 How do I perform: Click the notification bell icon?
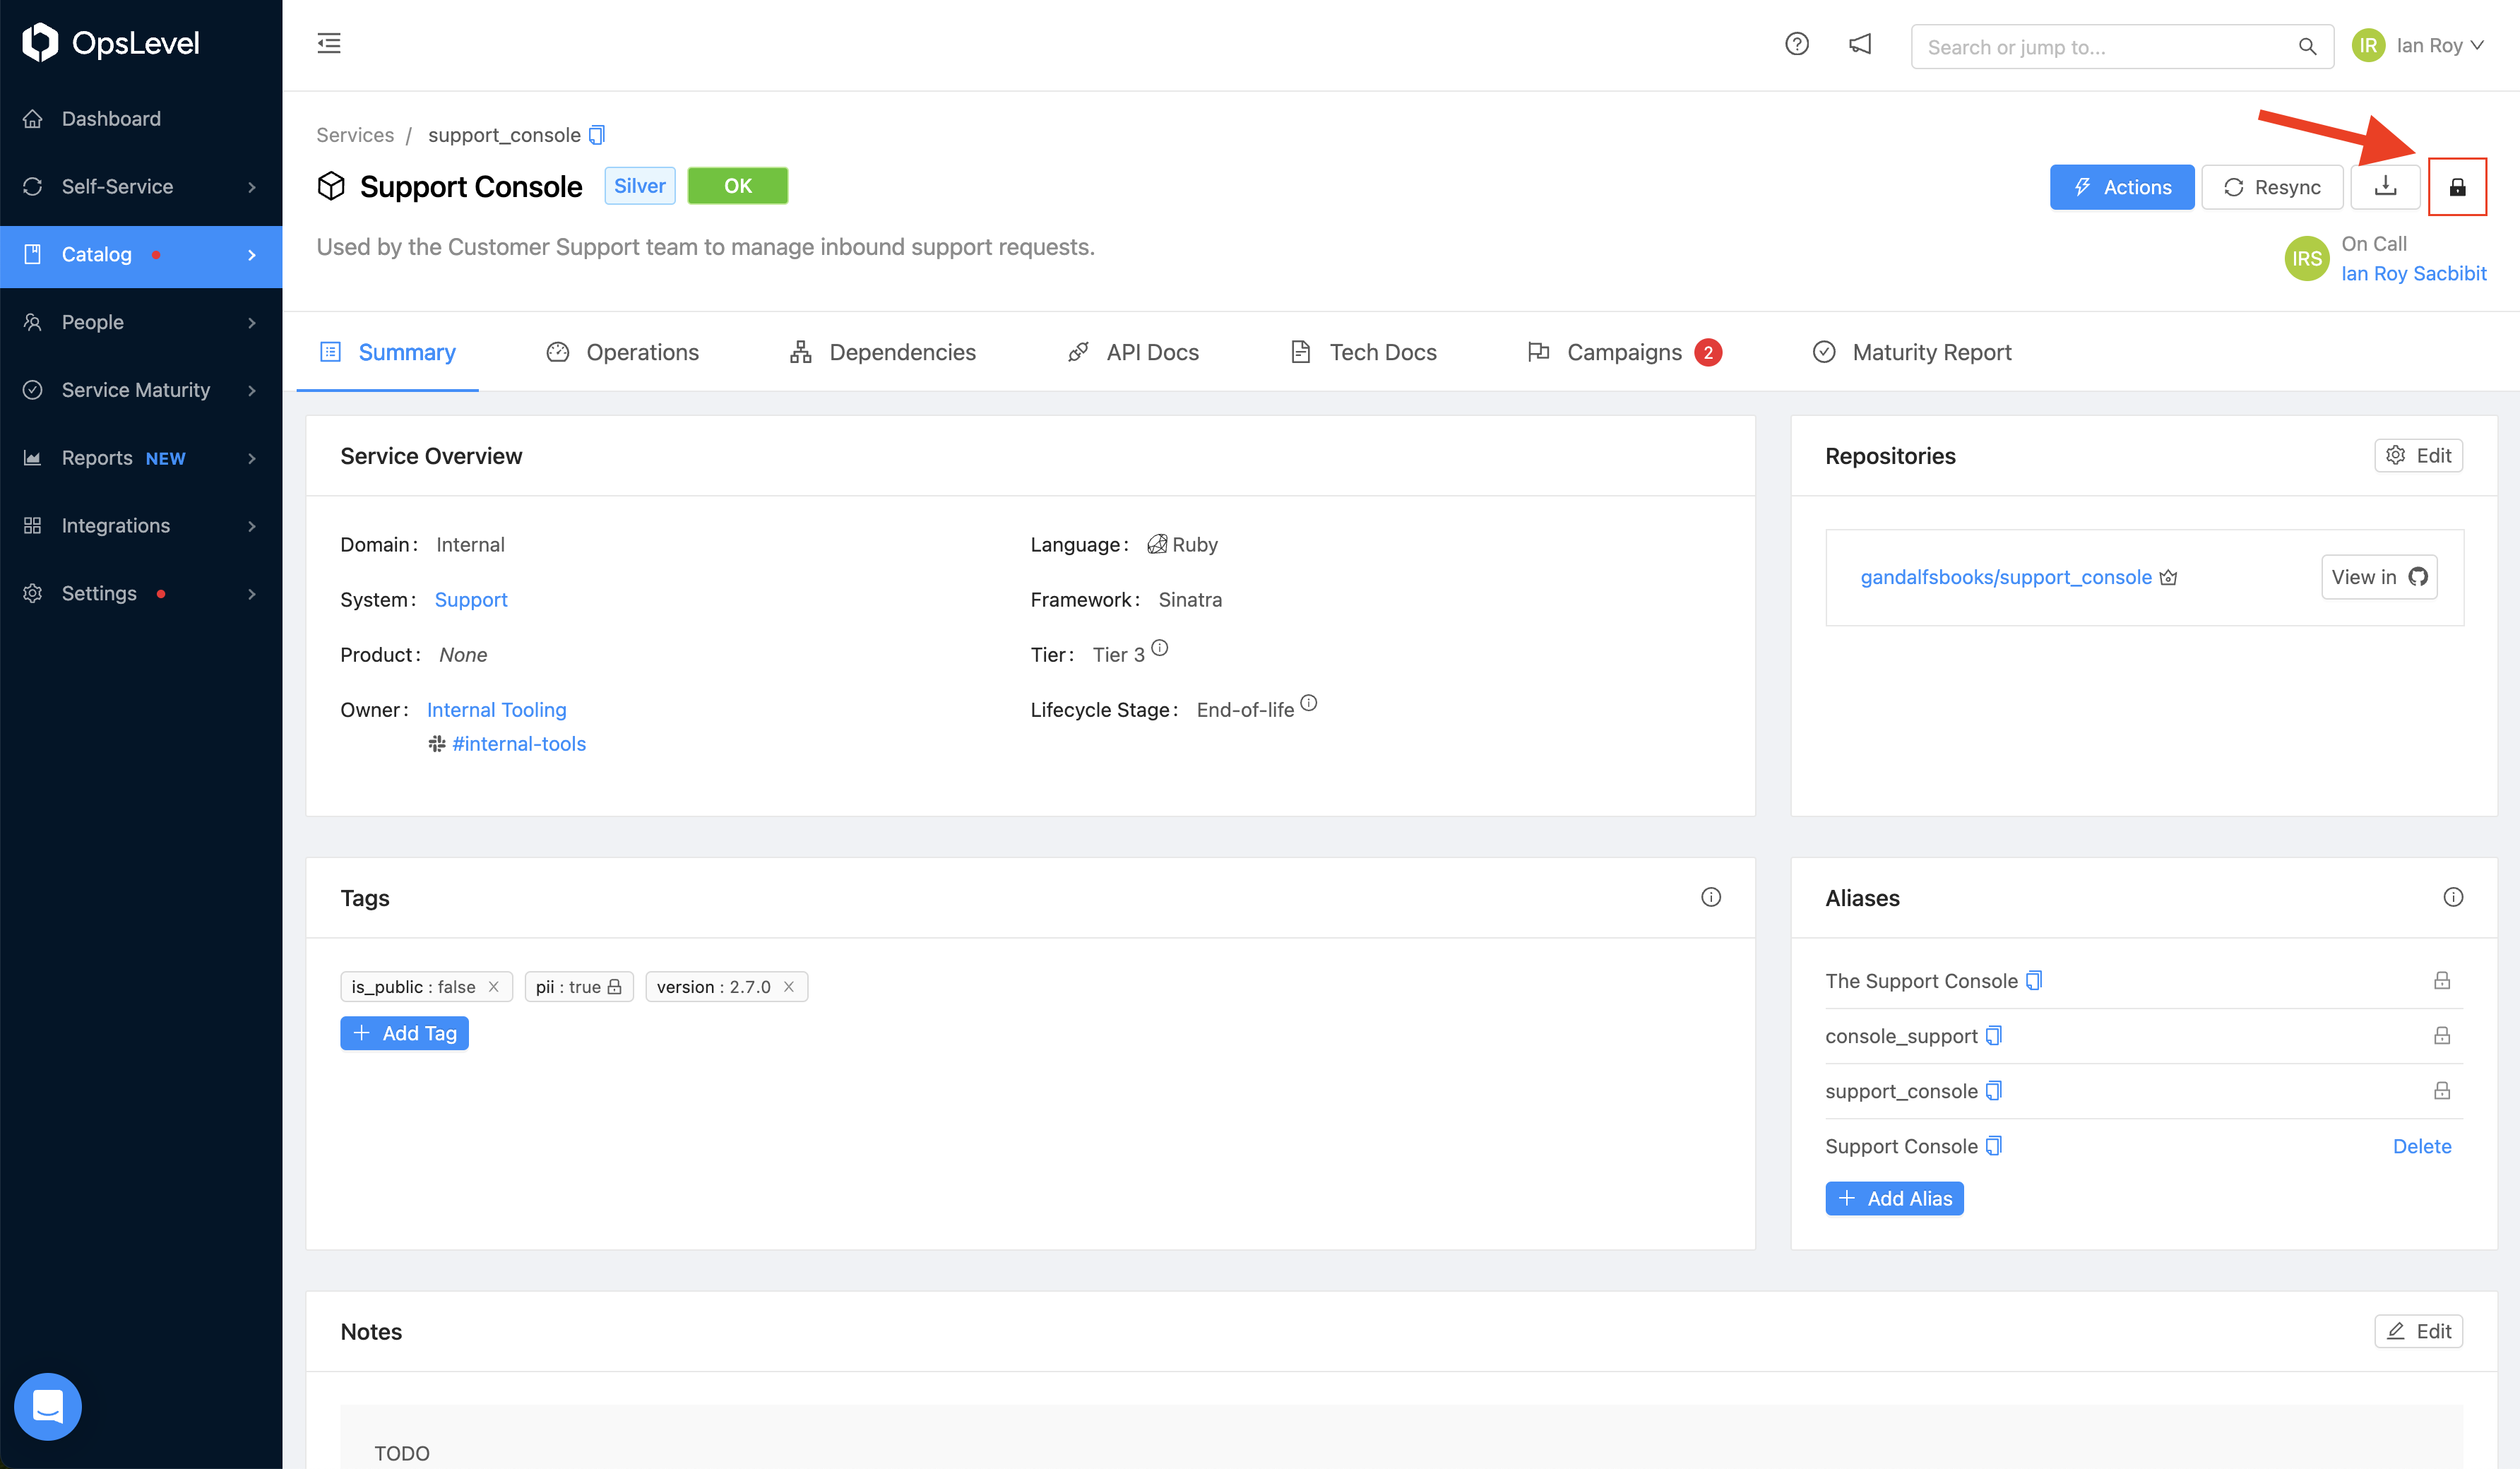click(1859, 44)
